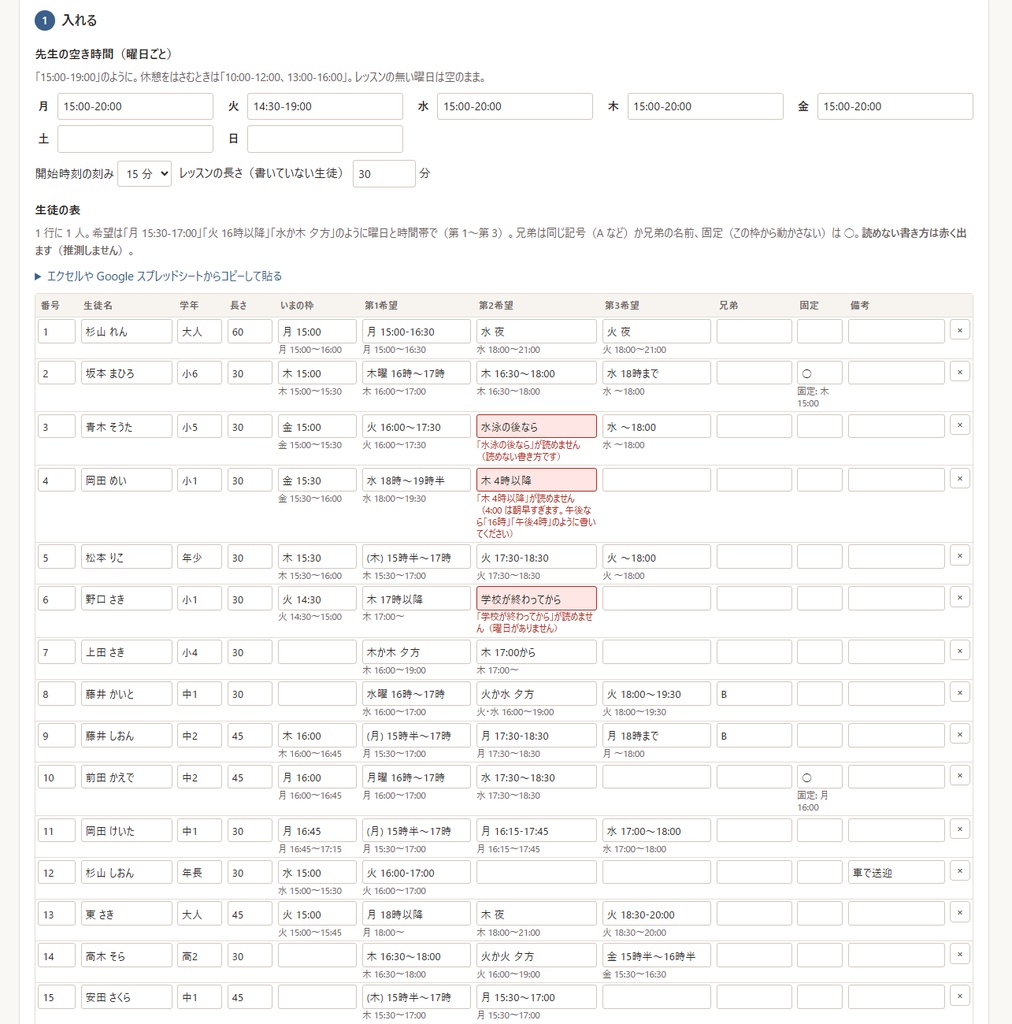The image size is (1012, 1024).
Task: Edit the default lesson length field
Action: [x=384, y=174]
